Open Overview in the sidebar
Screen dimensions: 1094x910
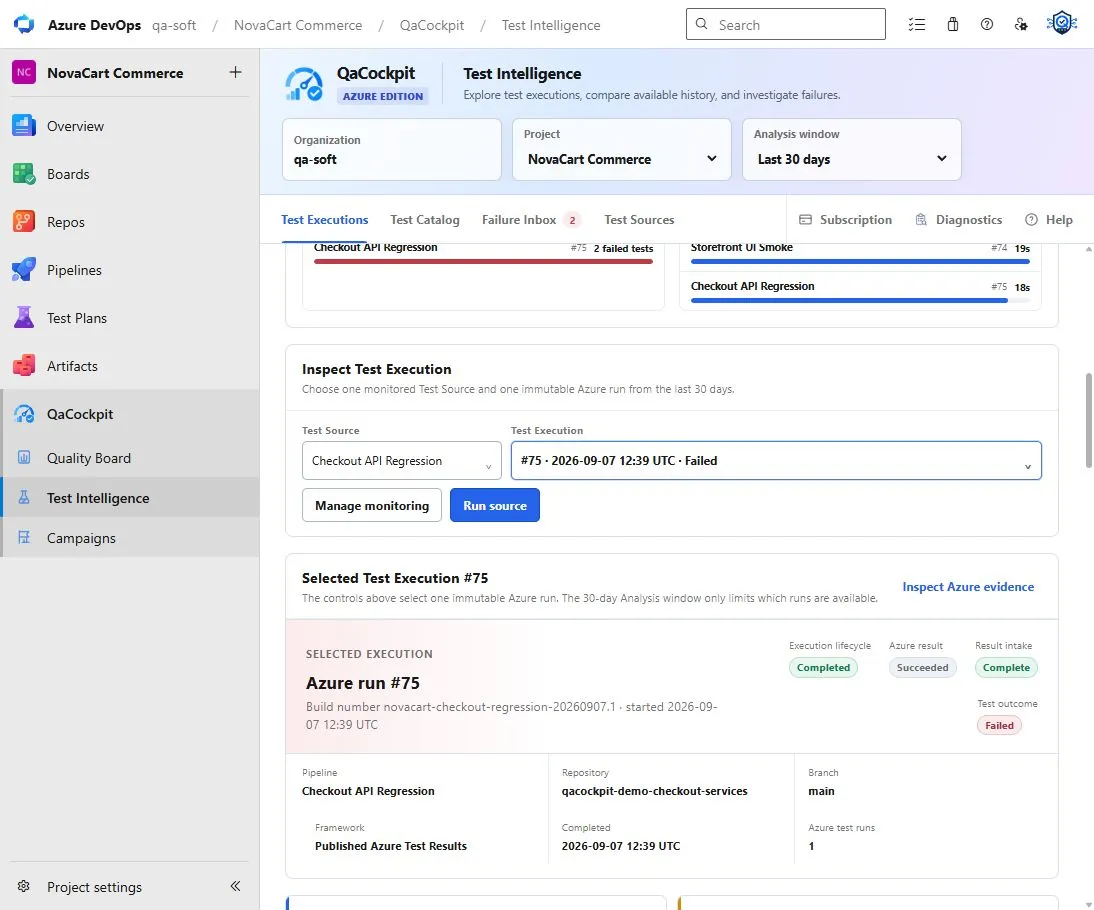(x=130, y=126)
